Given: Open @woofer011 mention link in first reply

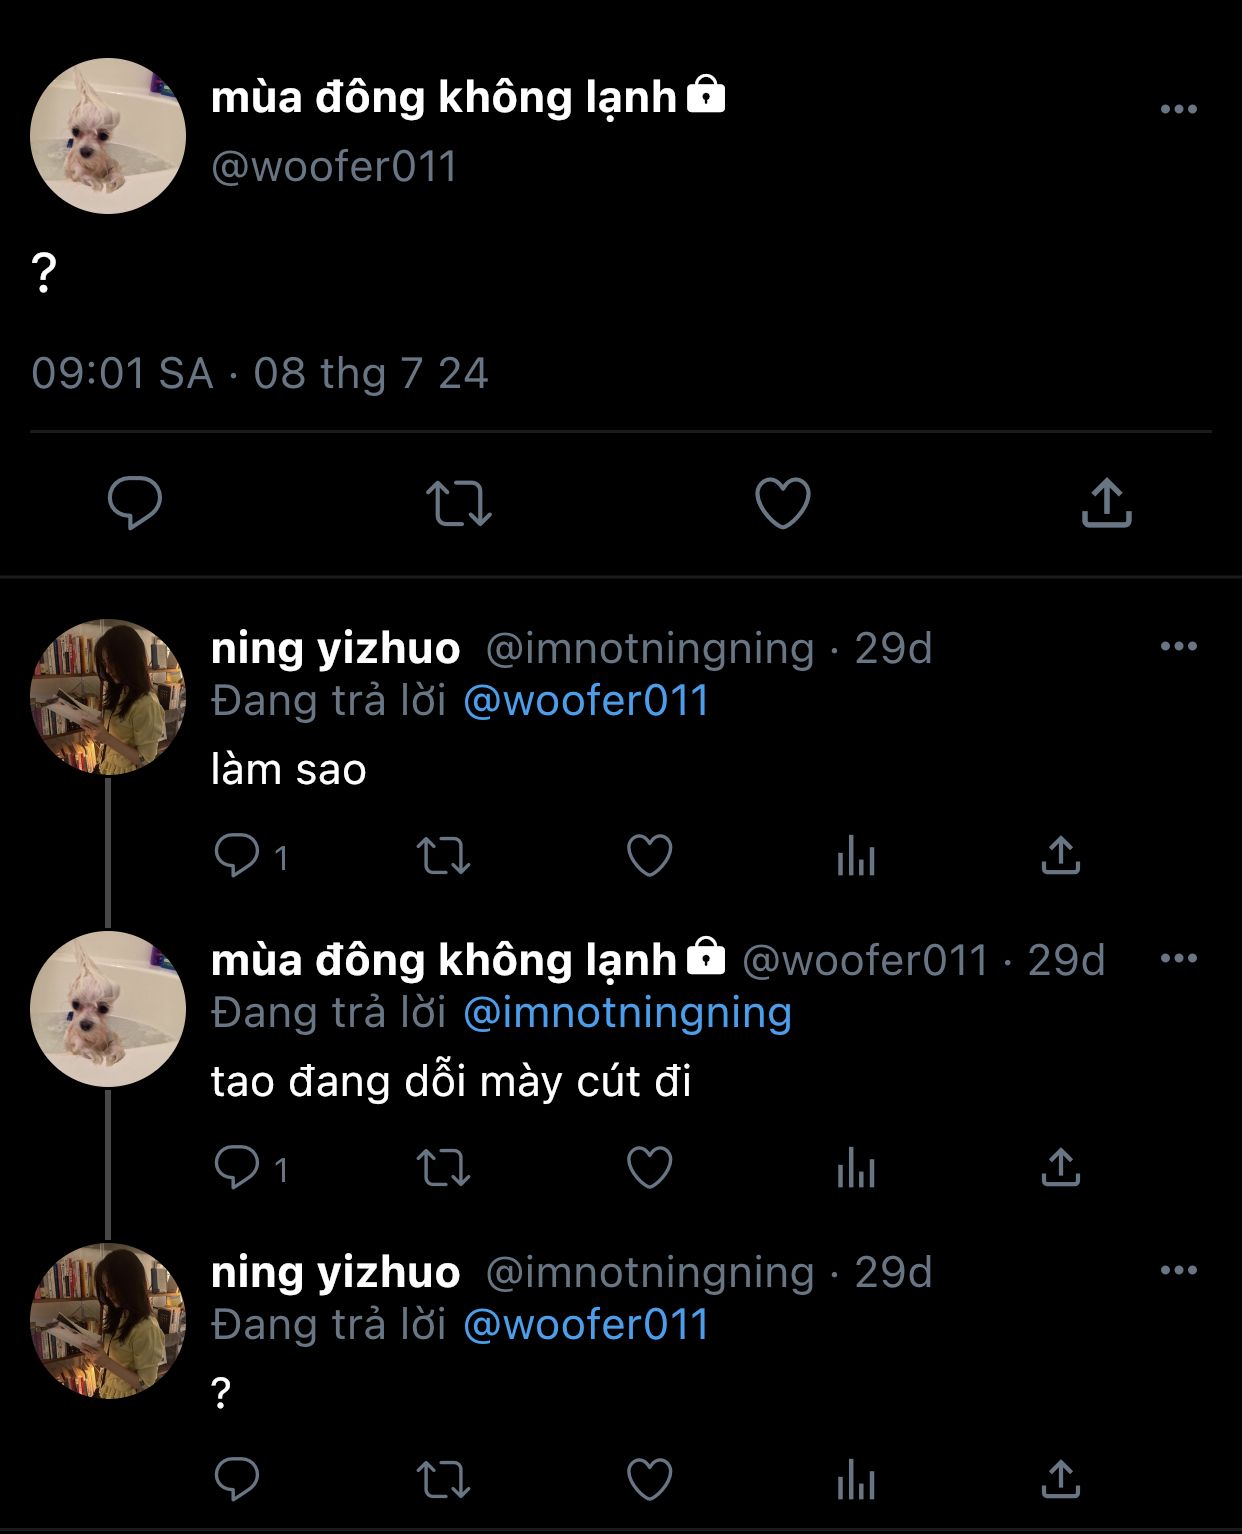Looking at the screenshot, I should [586, 700].
